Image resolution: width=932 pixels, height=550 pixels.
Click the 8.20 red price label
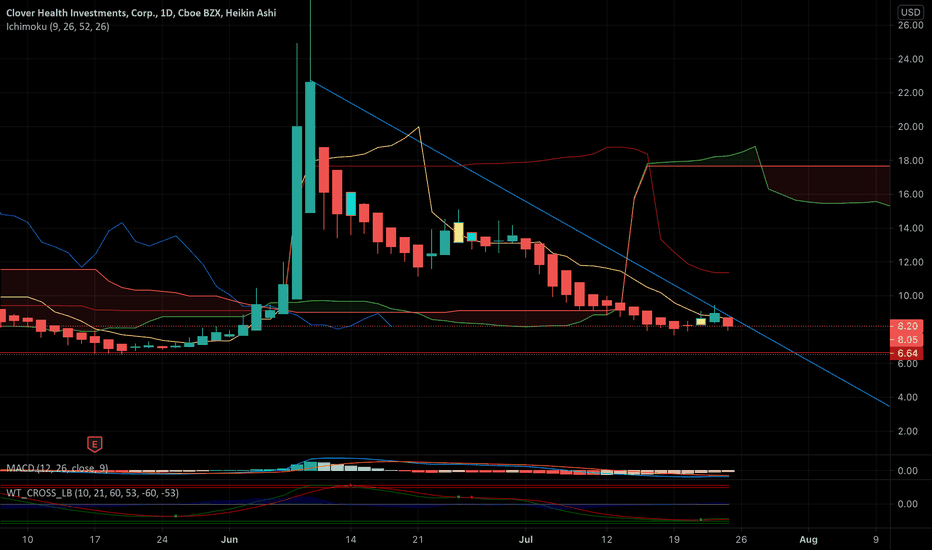907,326
